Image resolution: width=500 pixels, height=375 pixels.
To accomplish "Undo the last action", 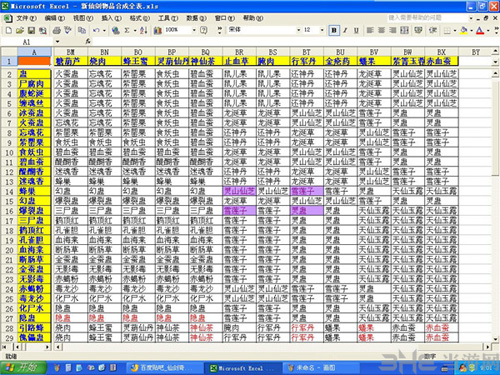I will [96, 30].
